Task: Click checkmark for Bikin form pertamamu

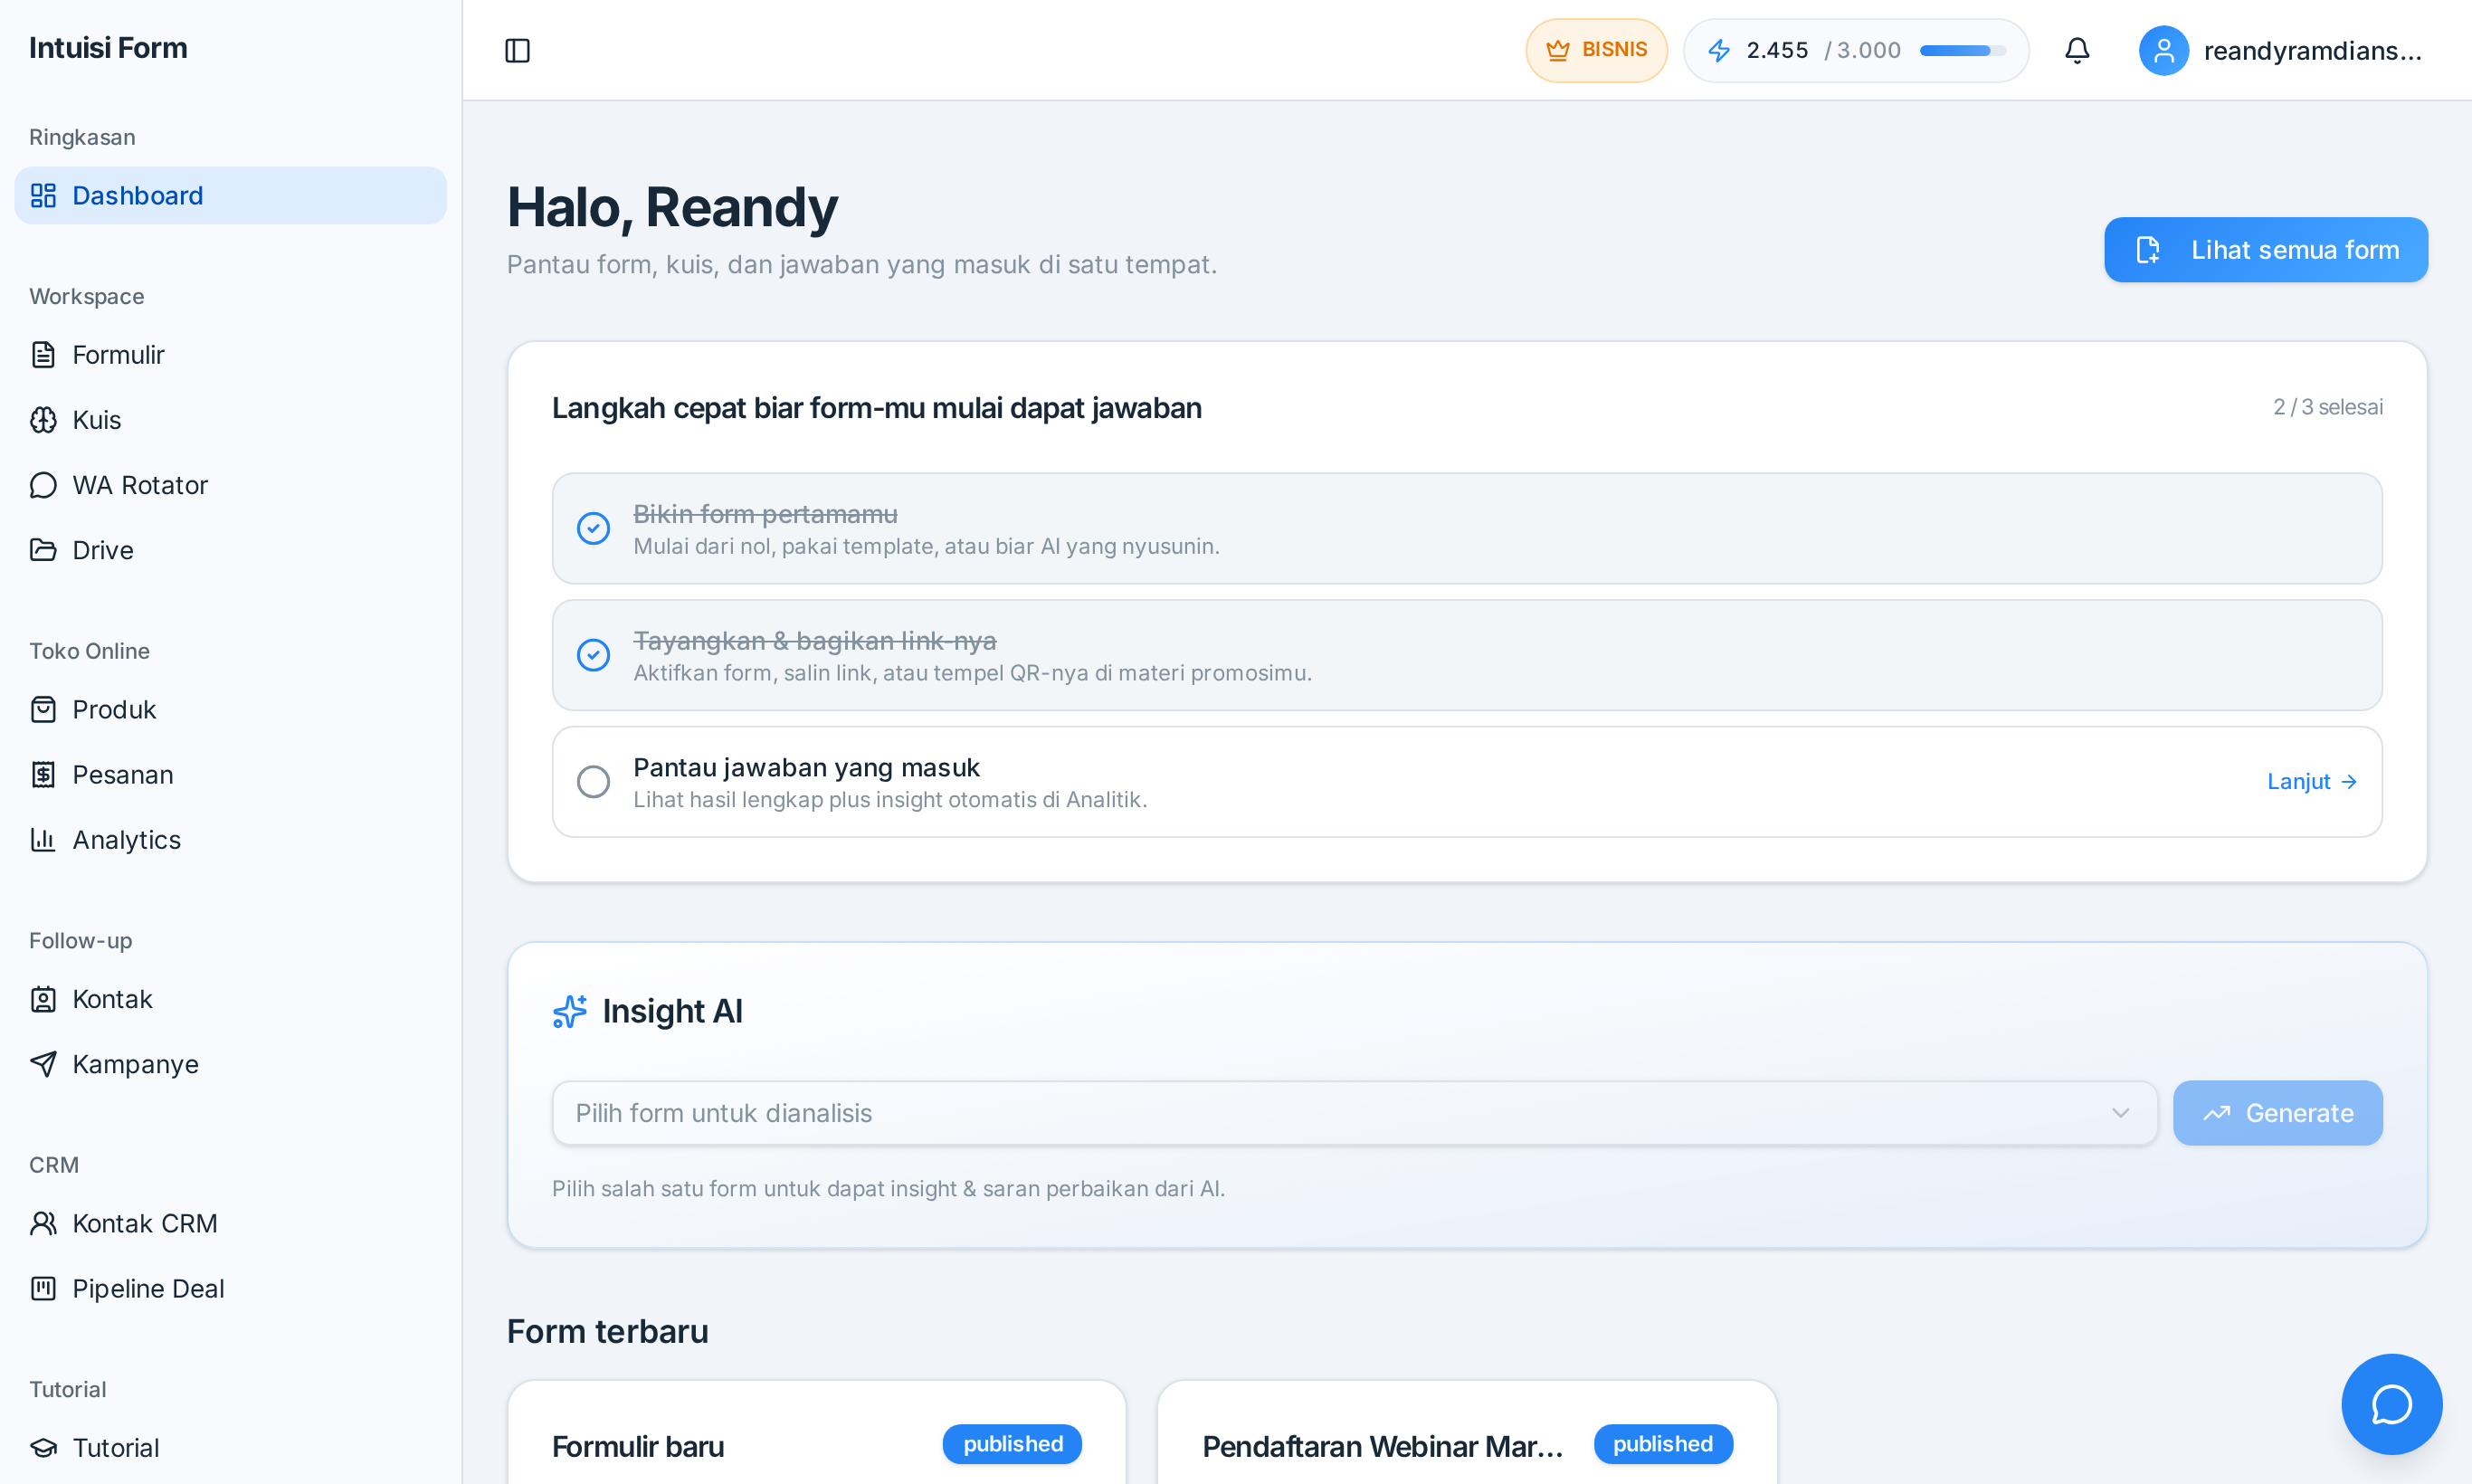Action: 593,528
